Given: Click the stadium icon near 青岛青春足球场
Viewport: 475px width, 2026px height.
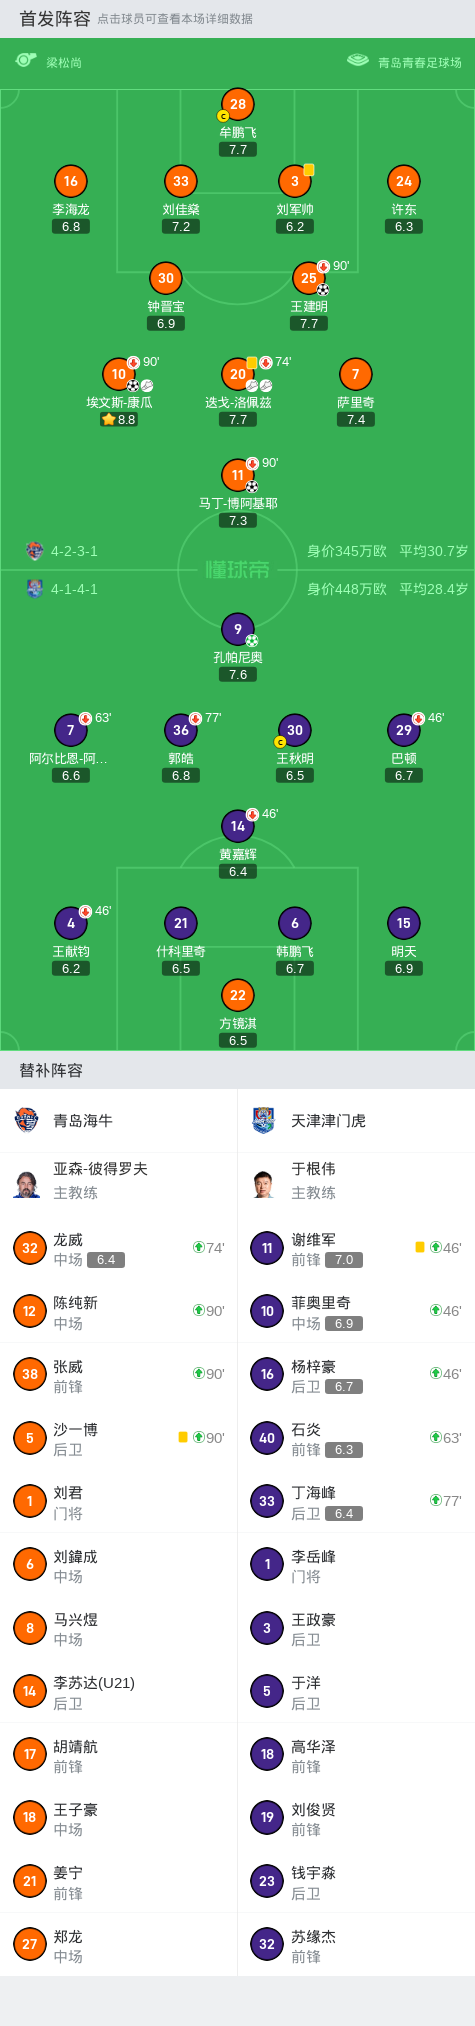Looking at the screenshot, I should [x=357, y=61].
